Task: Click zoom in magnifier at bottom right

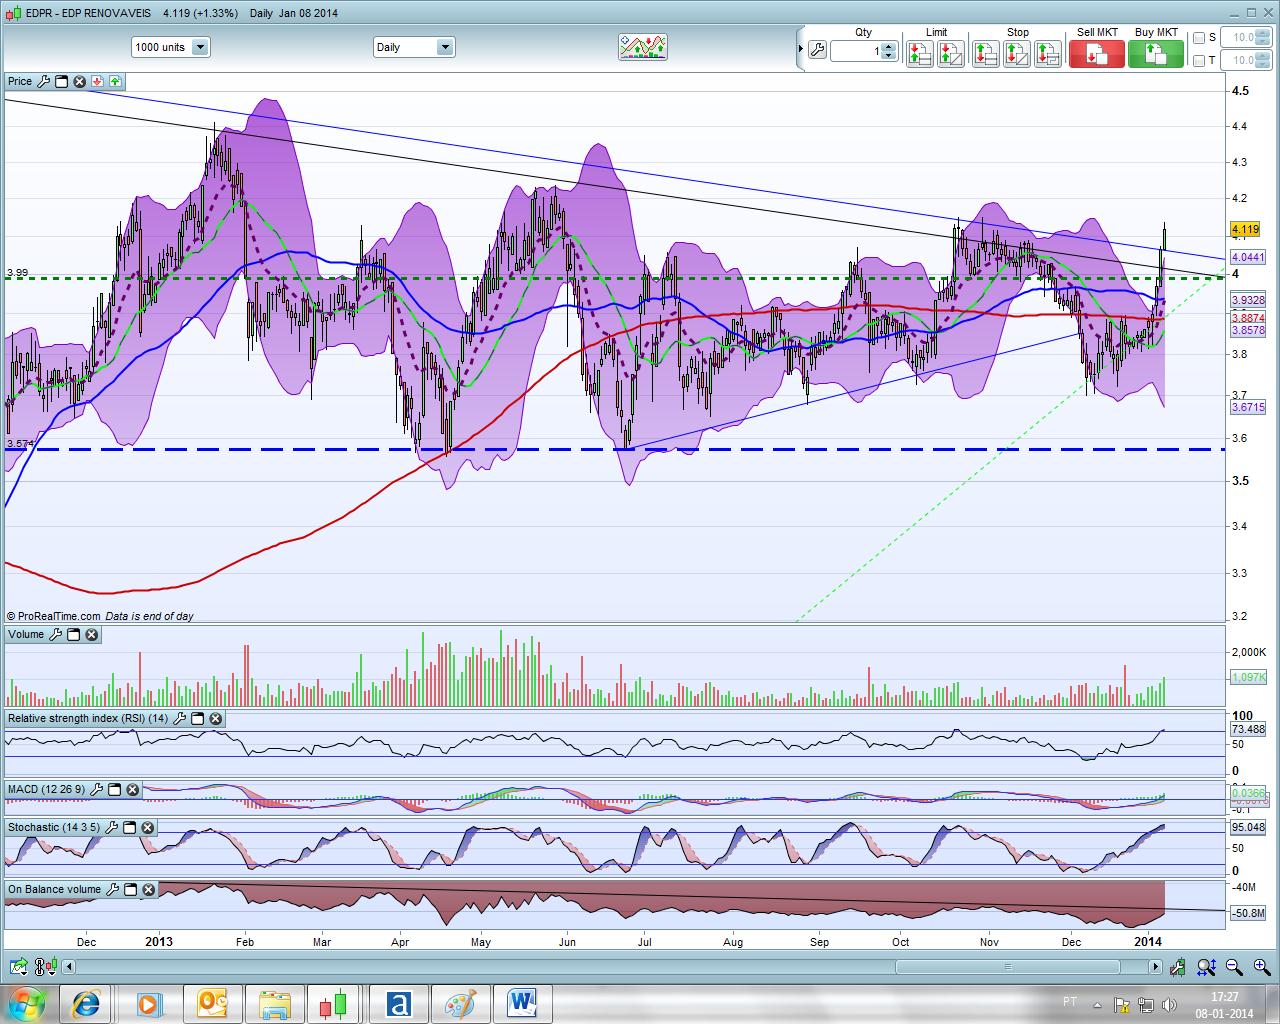Action: [1261, 967]
